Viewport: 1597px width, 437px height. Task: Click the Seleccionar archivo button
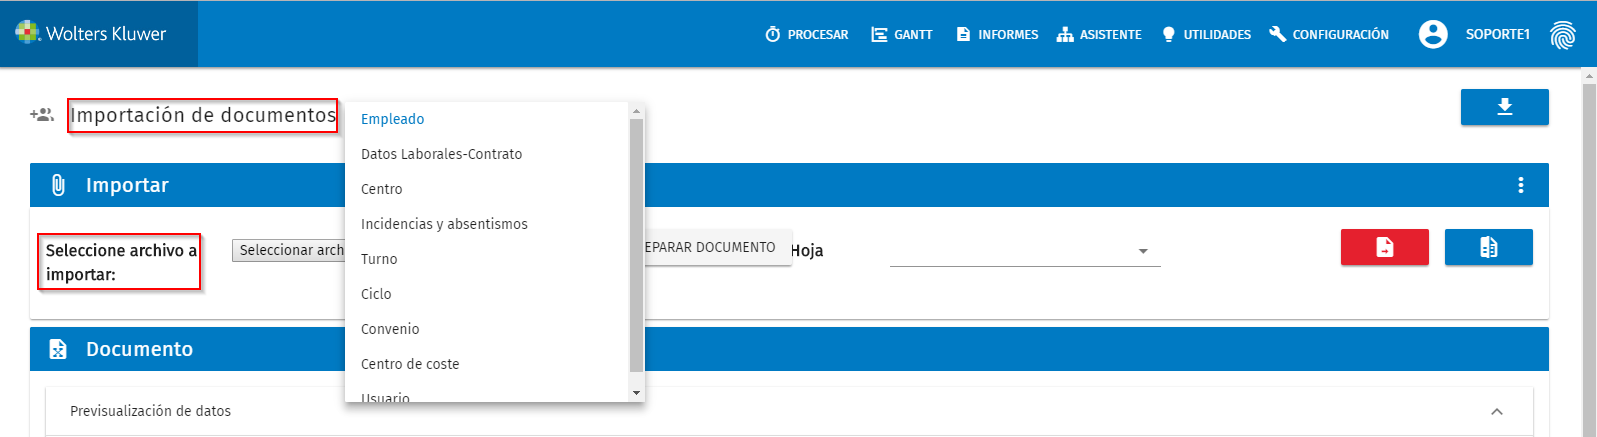(289, 250)
